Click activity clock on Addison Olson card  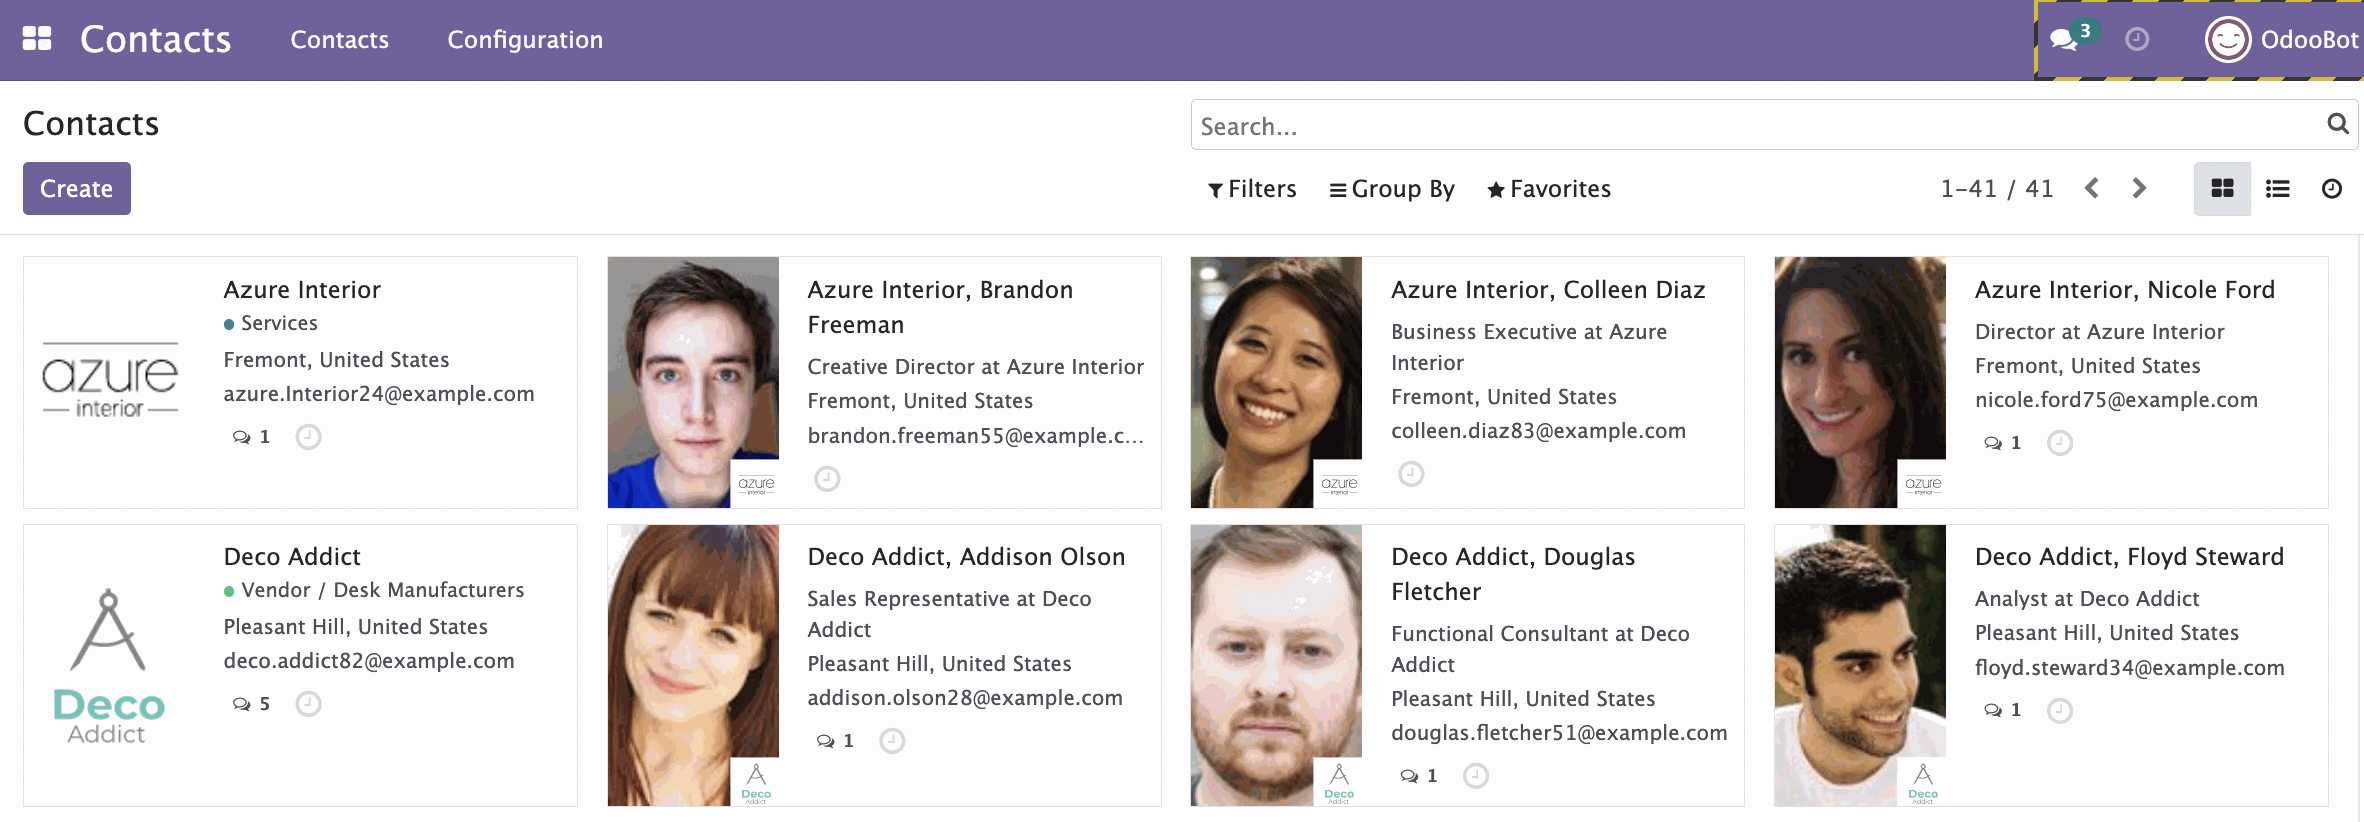892,741
